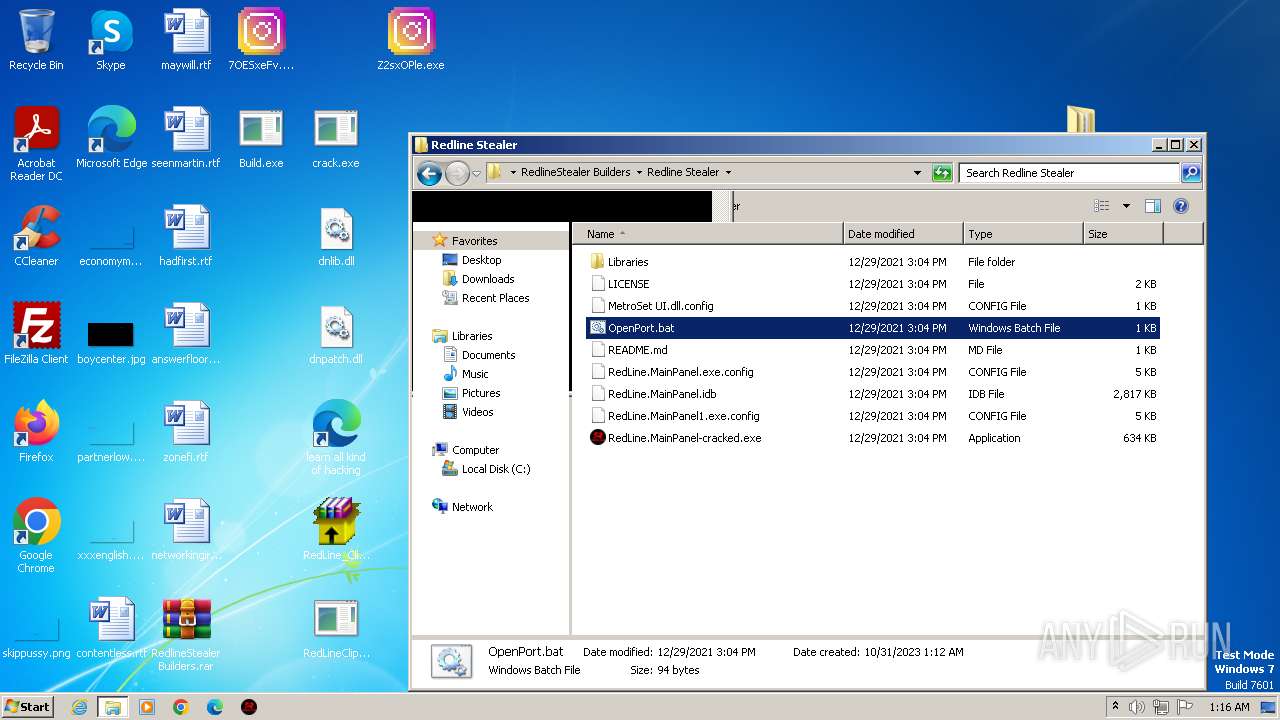Select the 7OESxeFv exe desktop icon
This screenshot has height=720, width=1280.
261,40
